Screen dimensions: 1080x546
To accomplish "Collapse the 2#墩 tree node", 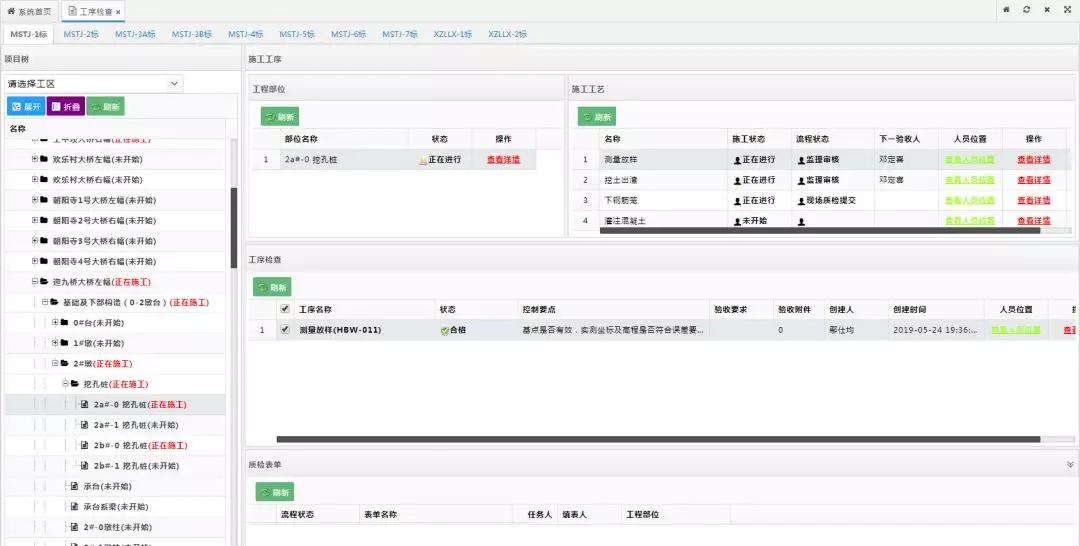I will (x=55, y=364).
